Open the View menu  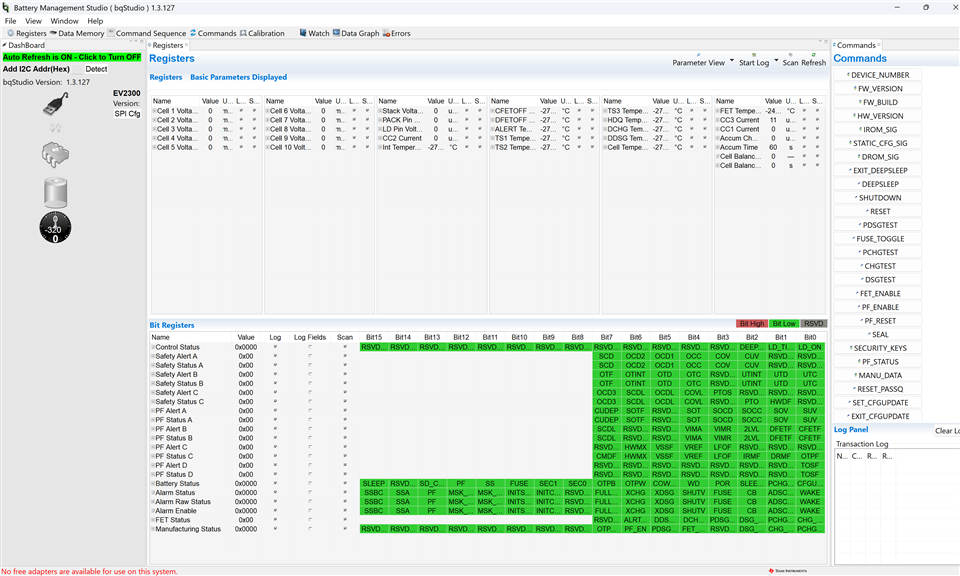[x=33, y=21]
